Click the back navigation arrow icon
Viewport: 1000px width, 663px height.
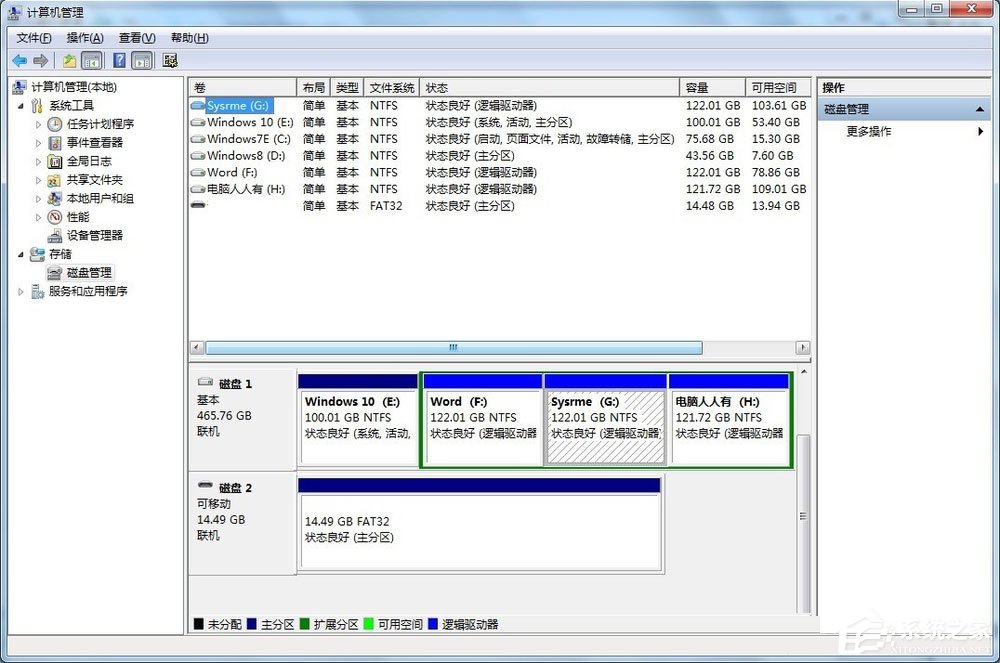20,60
